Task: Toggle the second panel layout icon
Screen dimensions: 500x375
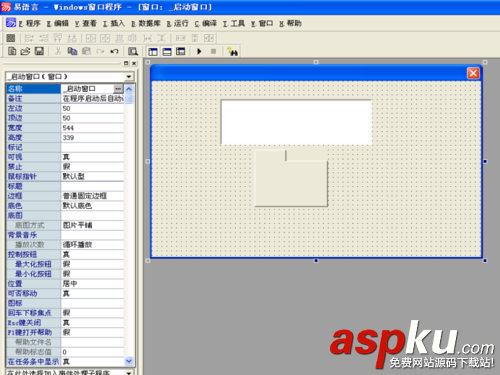Action: (167, 52)
